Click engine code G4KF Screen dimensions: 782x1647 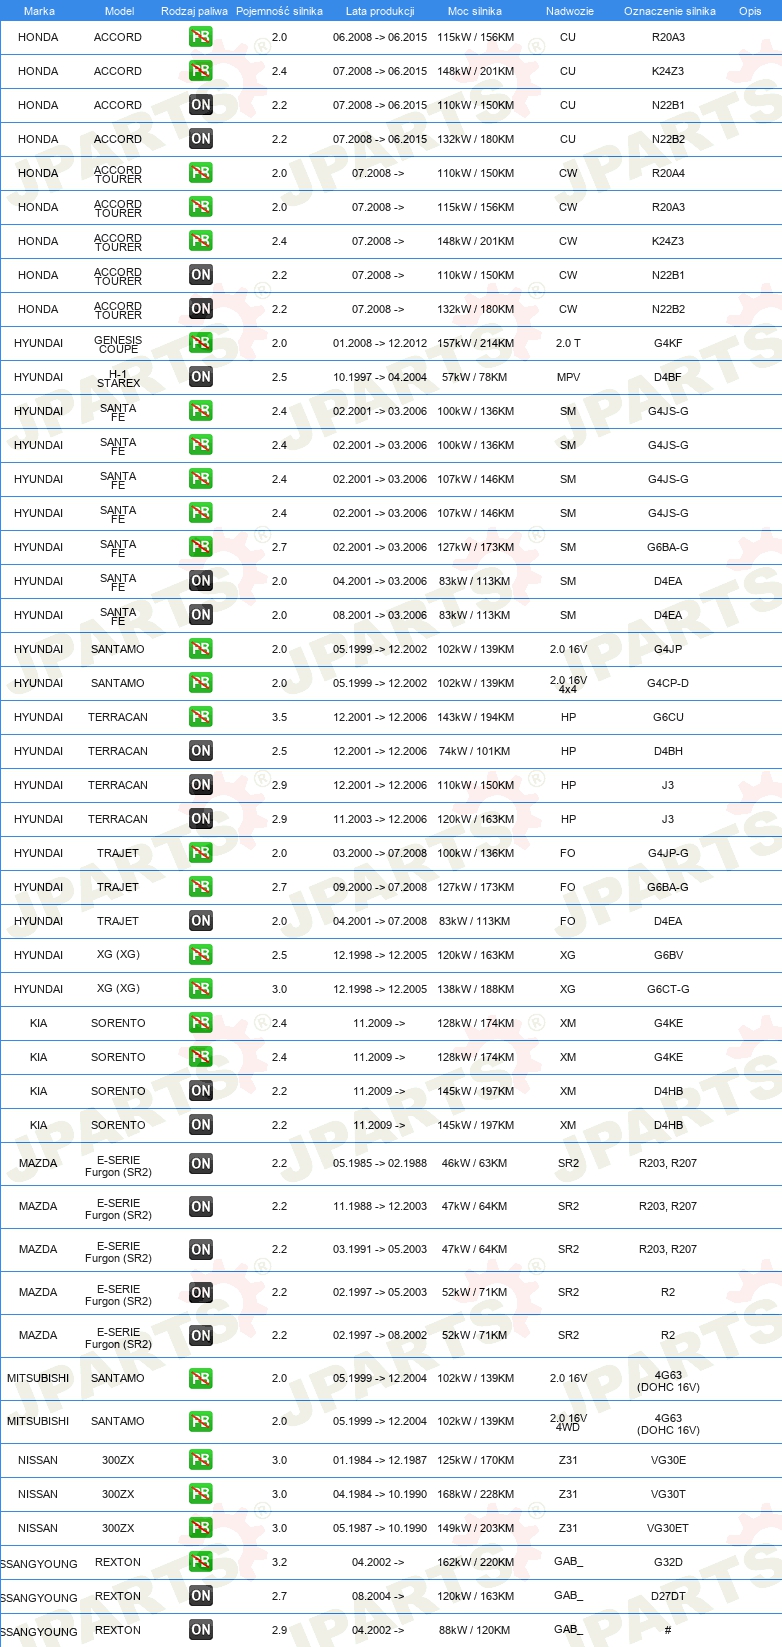click(x=668, y=343)
